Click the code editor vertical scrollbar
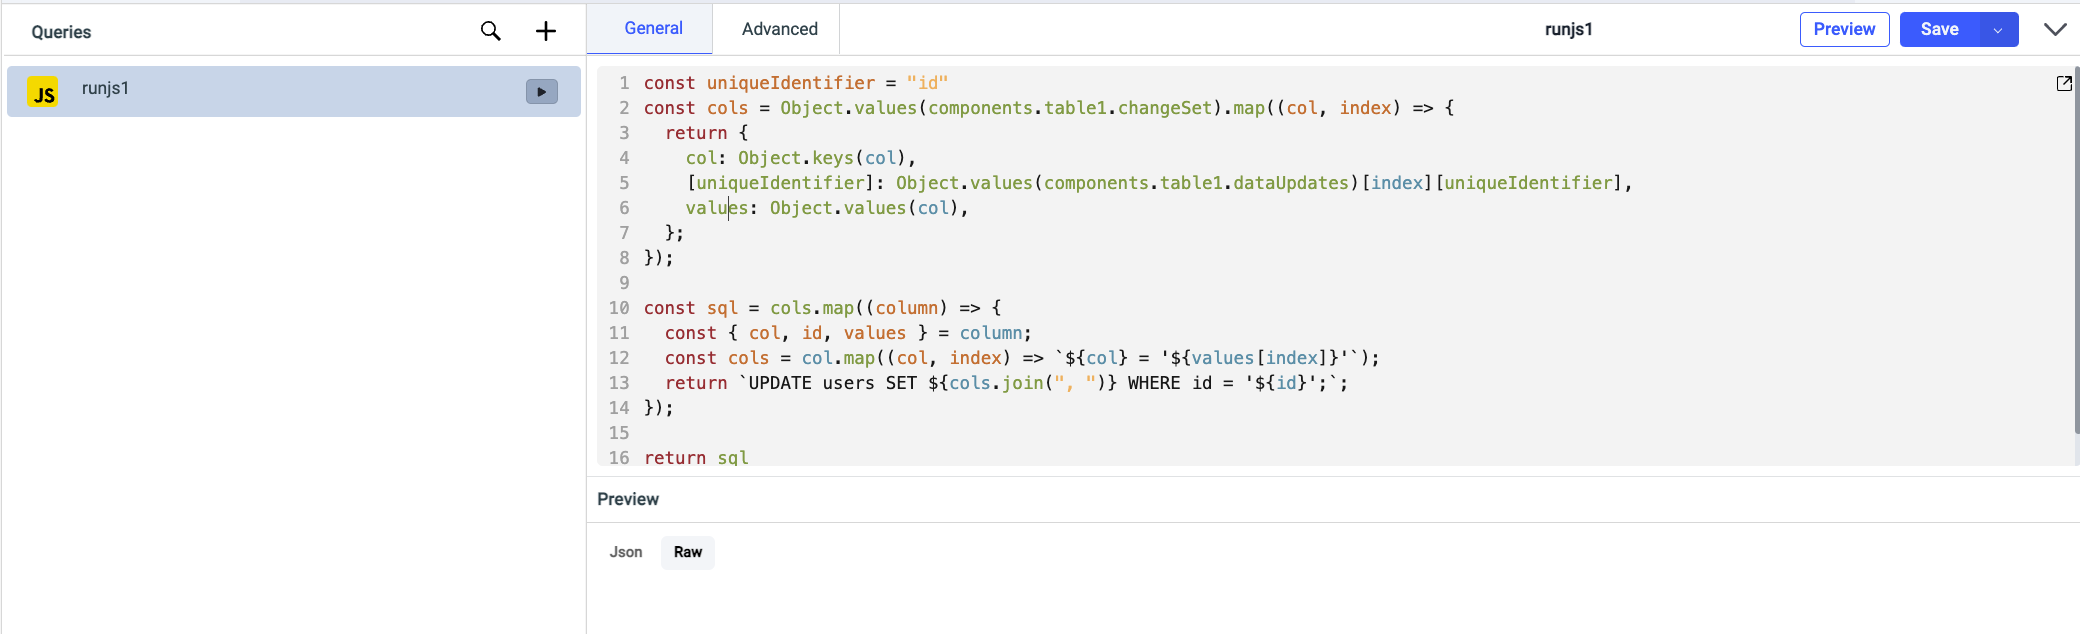The width and height of the screenshot is (2080, 634). point(2076,250)
